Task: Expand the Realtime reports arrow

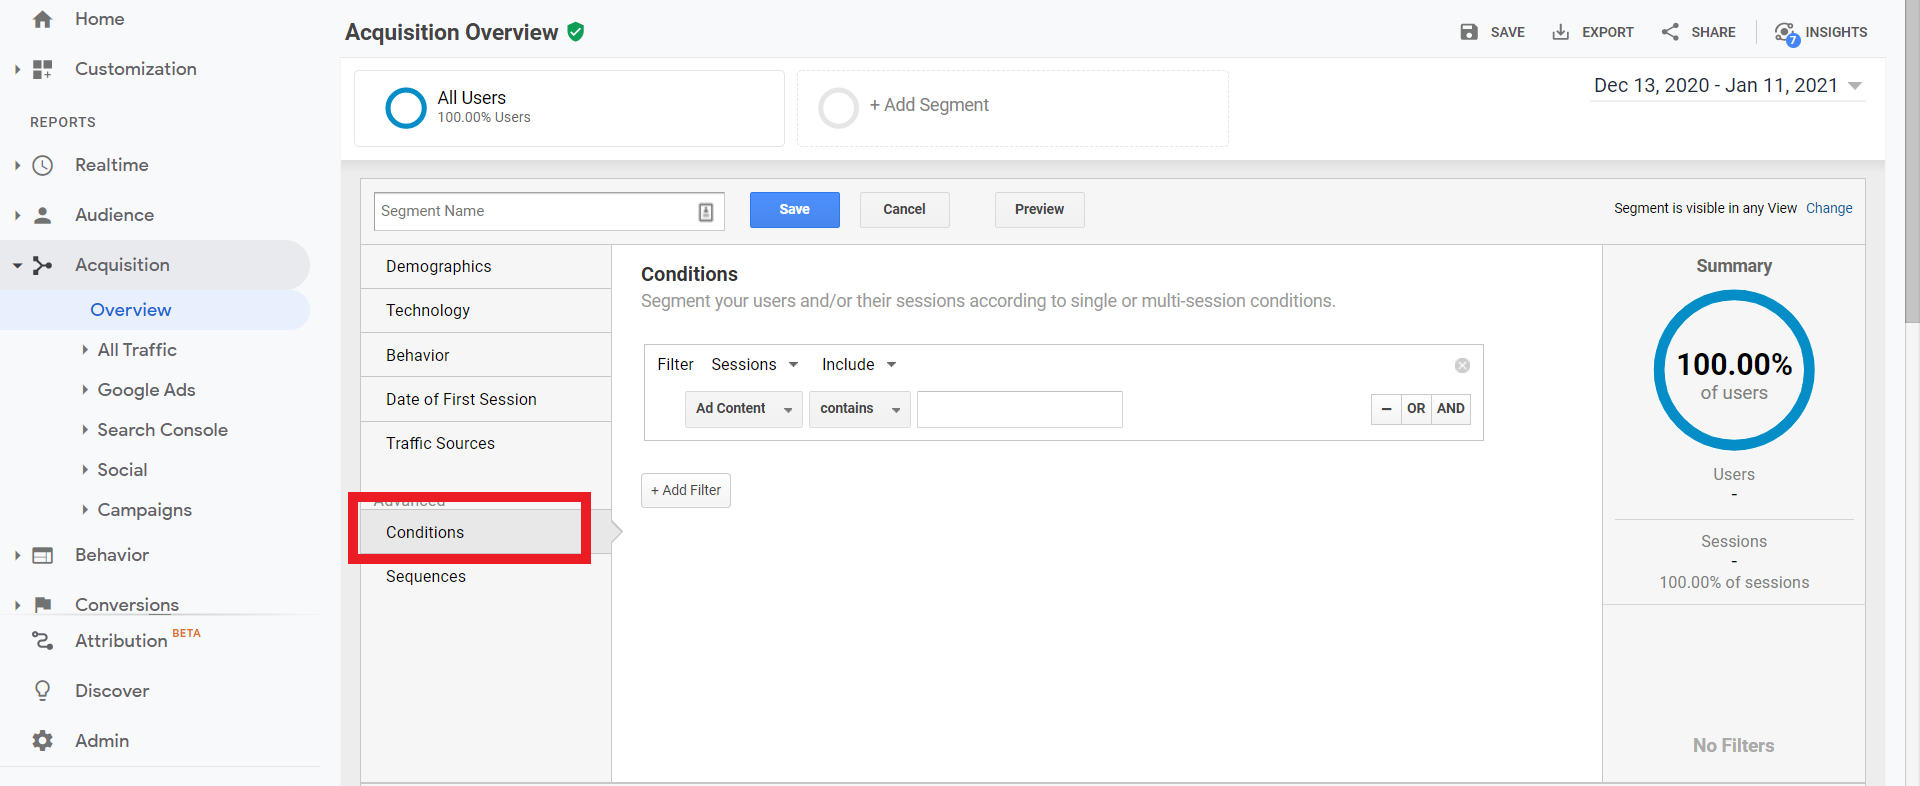Action: pos(17,165)
